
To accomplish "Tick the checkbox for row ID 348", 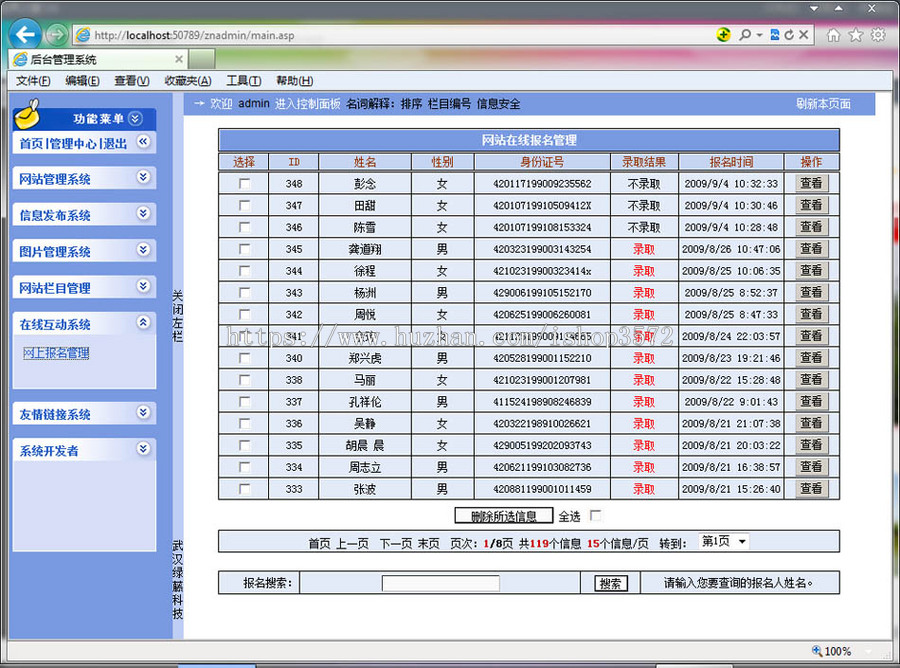I will click(245, 184).
